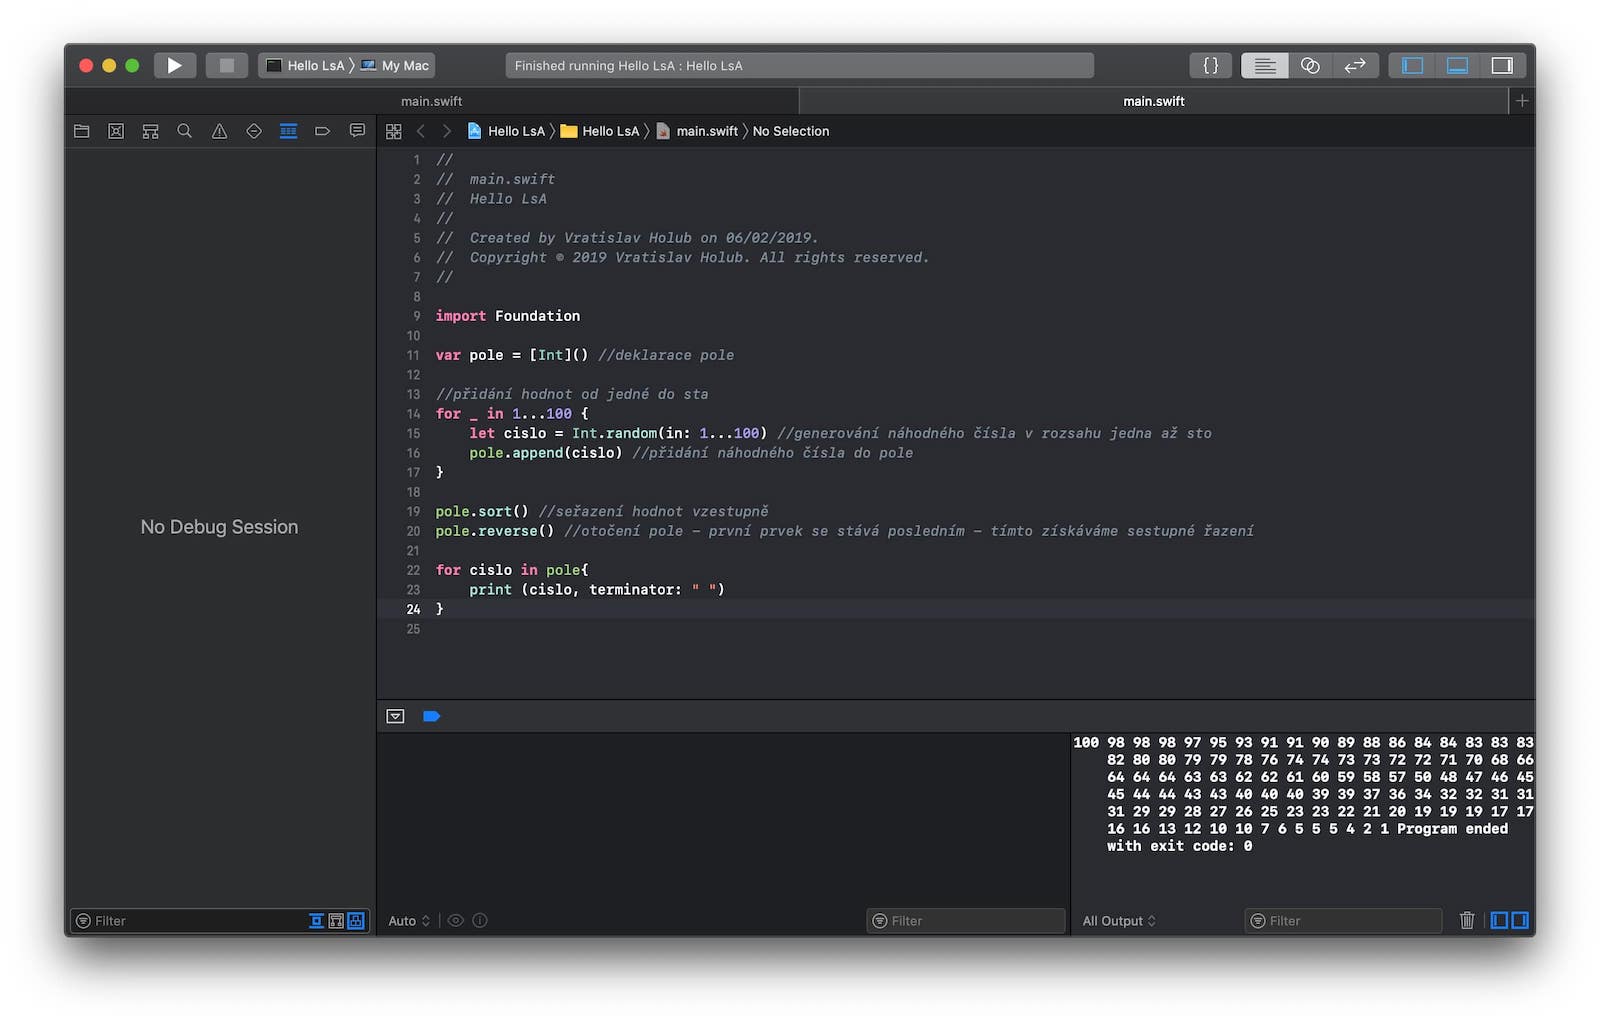Toggle breakpoints activation in debug bar
1600x1022 pixels.
(431, 716)
